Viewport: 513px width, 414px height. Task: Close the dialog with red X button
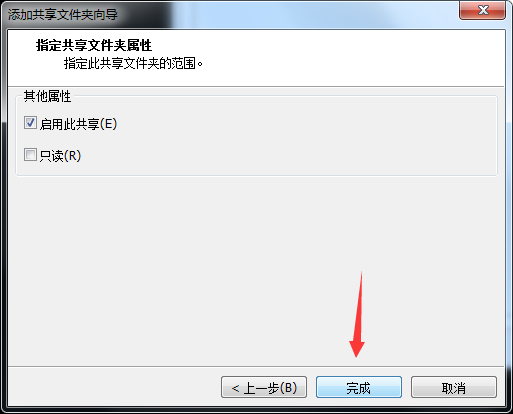(483, 10)
